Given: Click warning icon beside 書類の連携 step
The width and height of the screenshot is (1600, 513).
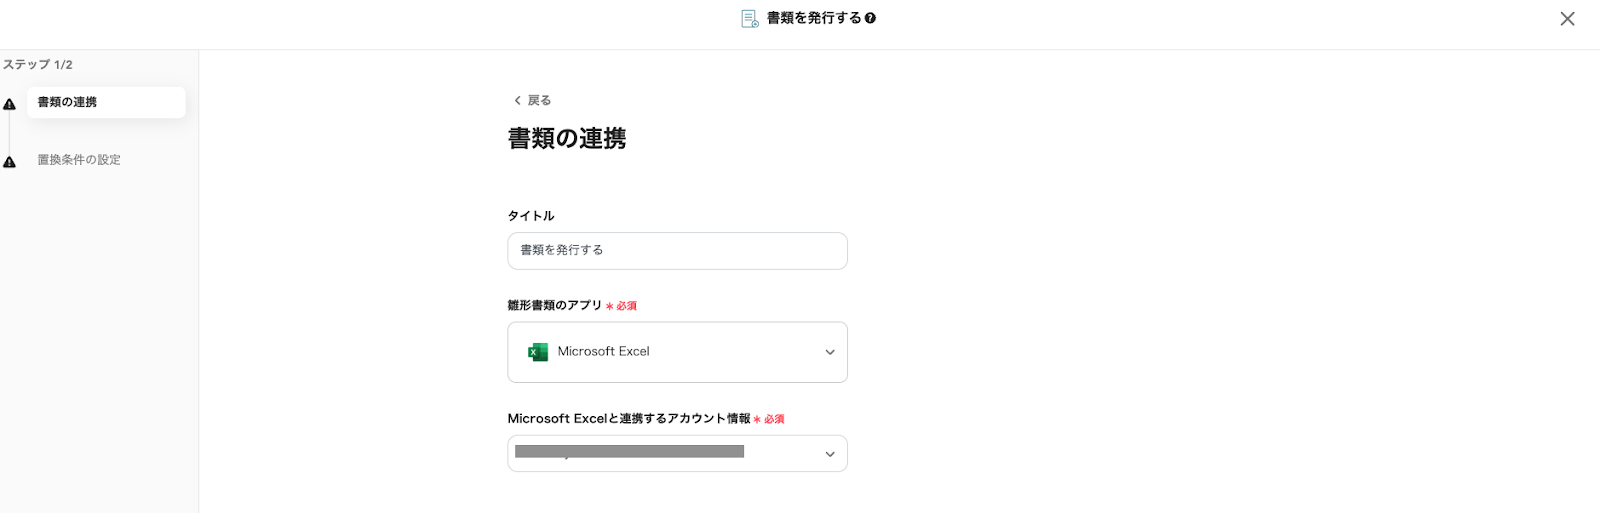Looking at the screenshot, I should [x=9, y=104].
